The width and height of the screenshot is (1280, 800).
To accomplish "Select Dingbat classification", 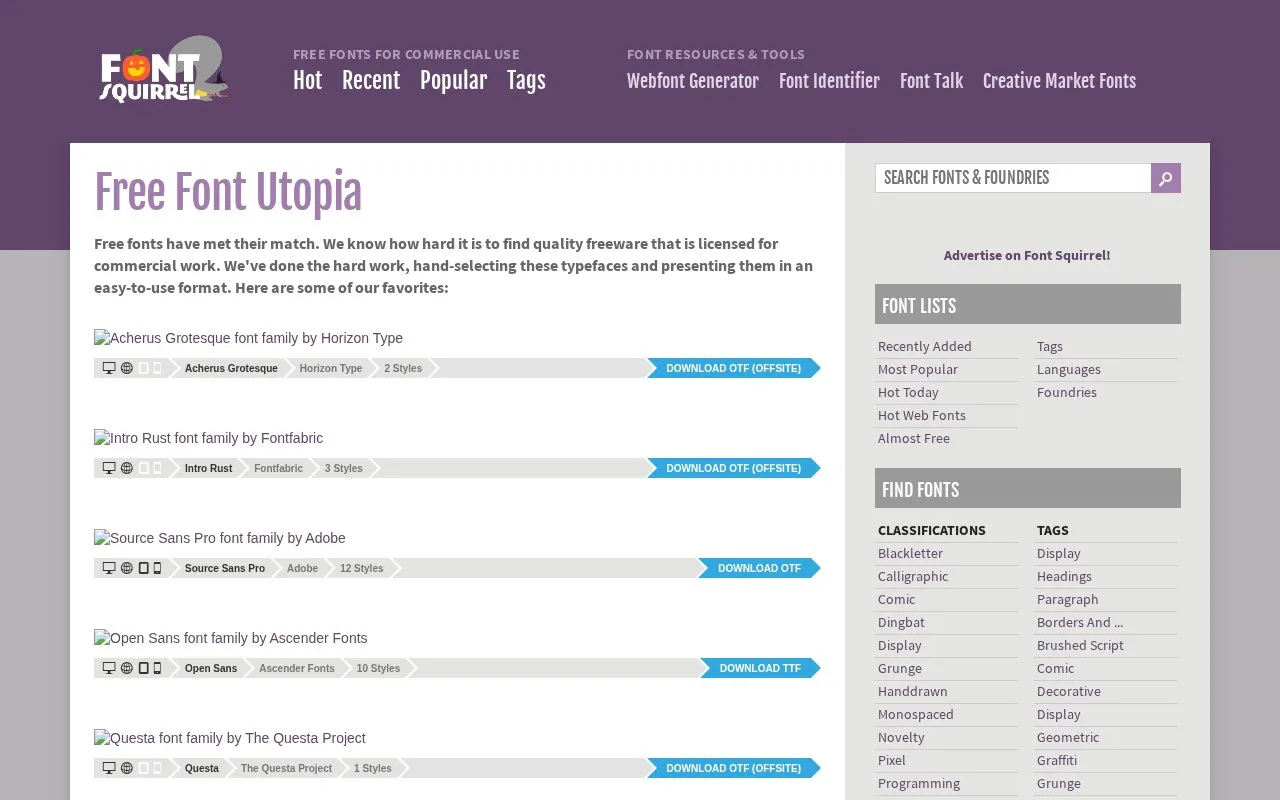I will point(901,622).
